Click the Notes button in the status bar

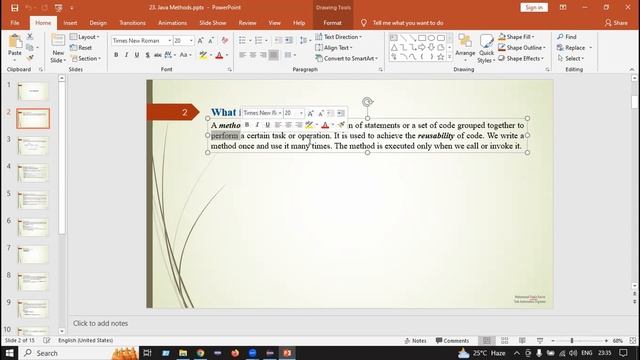416,340
